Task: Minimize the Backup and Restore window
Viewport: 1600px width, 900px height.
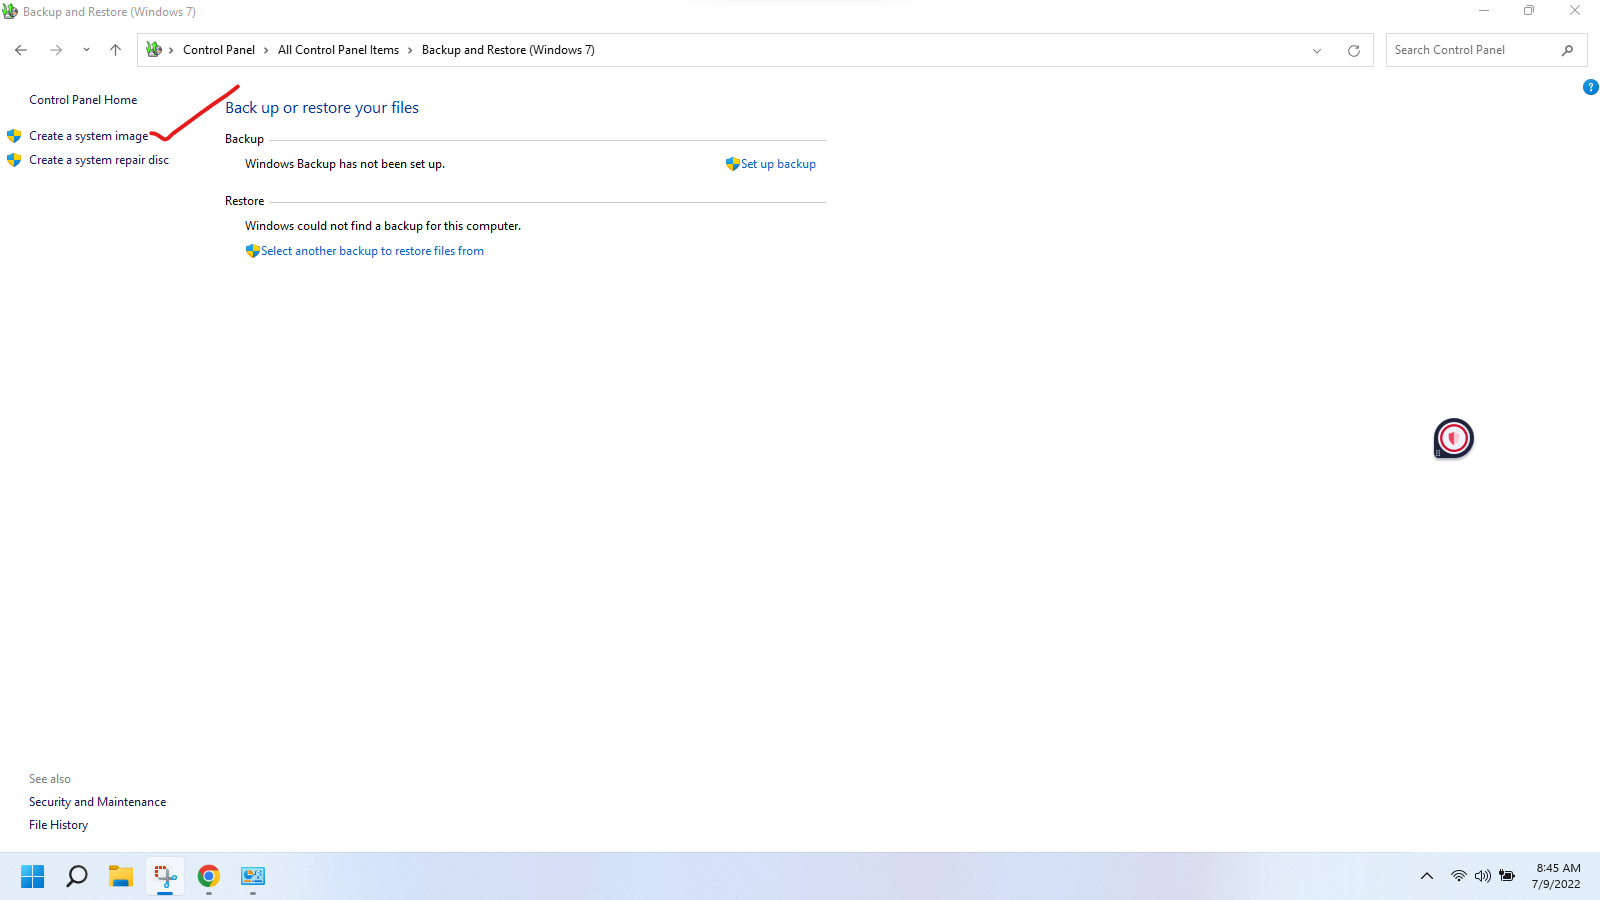Action: pyautogui.click(x=1484, y=11)
